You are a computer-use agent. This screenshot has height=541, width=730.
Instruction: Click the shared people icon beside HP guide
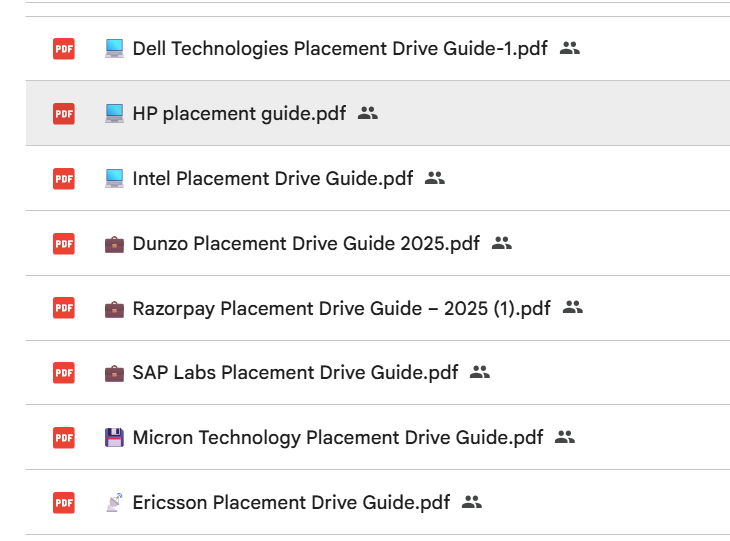(368, 113)
